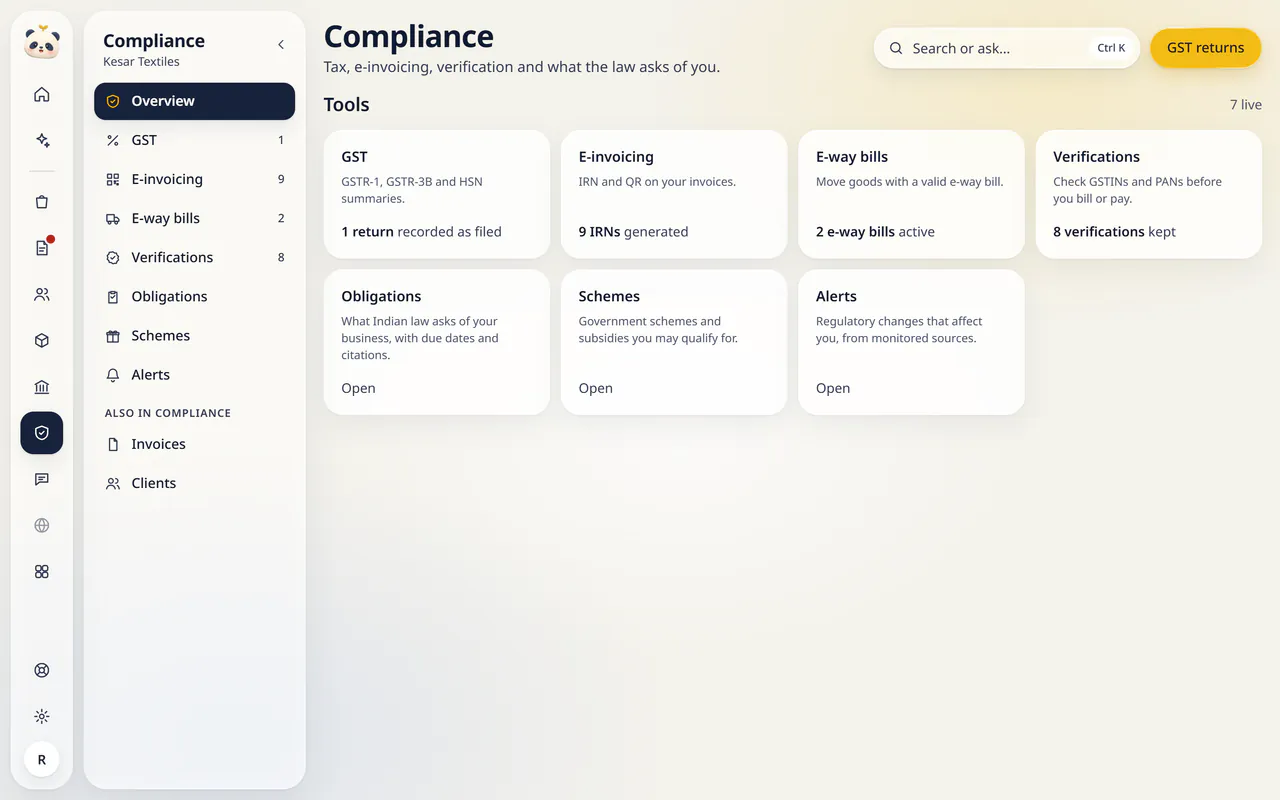The image size is (1280, 800).
Task: Open the chat message icon in rail
Action: (42, 479)
